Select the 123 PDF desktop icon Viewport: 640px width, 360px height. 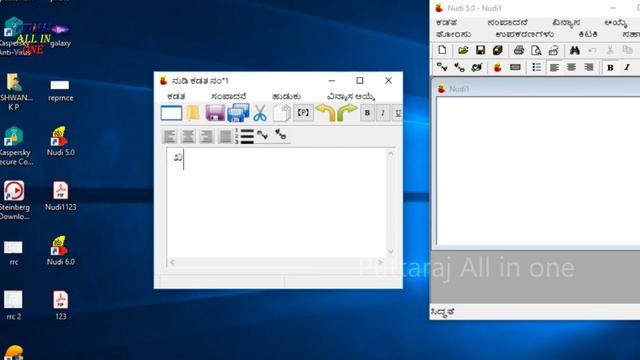click(60, 305)
